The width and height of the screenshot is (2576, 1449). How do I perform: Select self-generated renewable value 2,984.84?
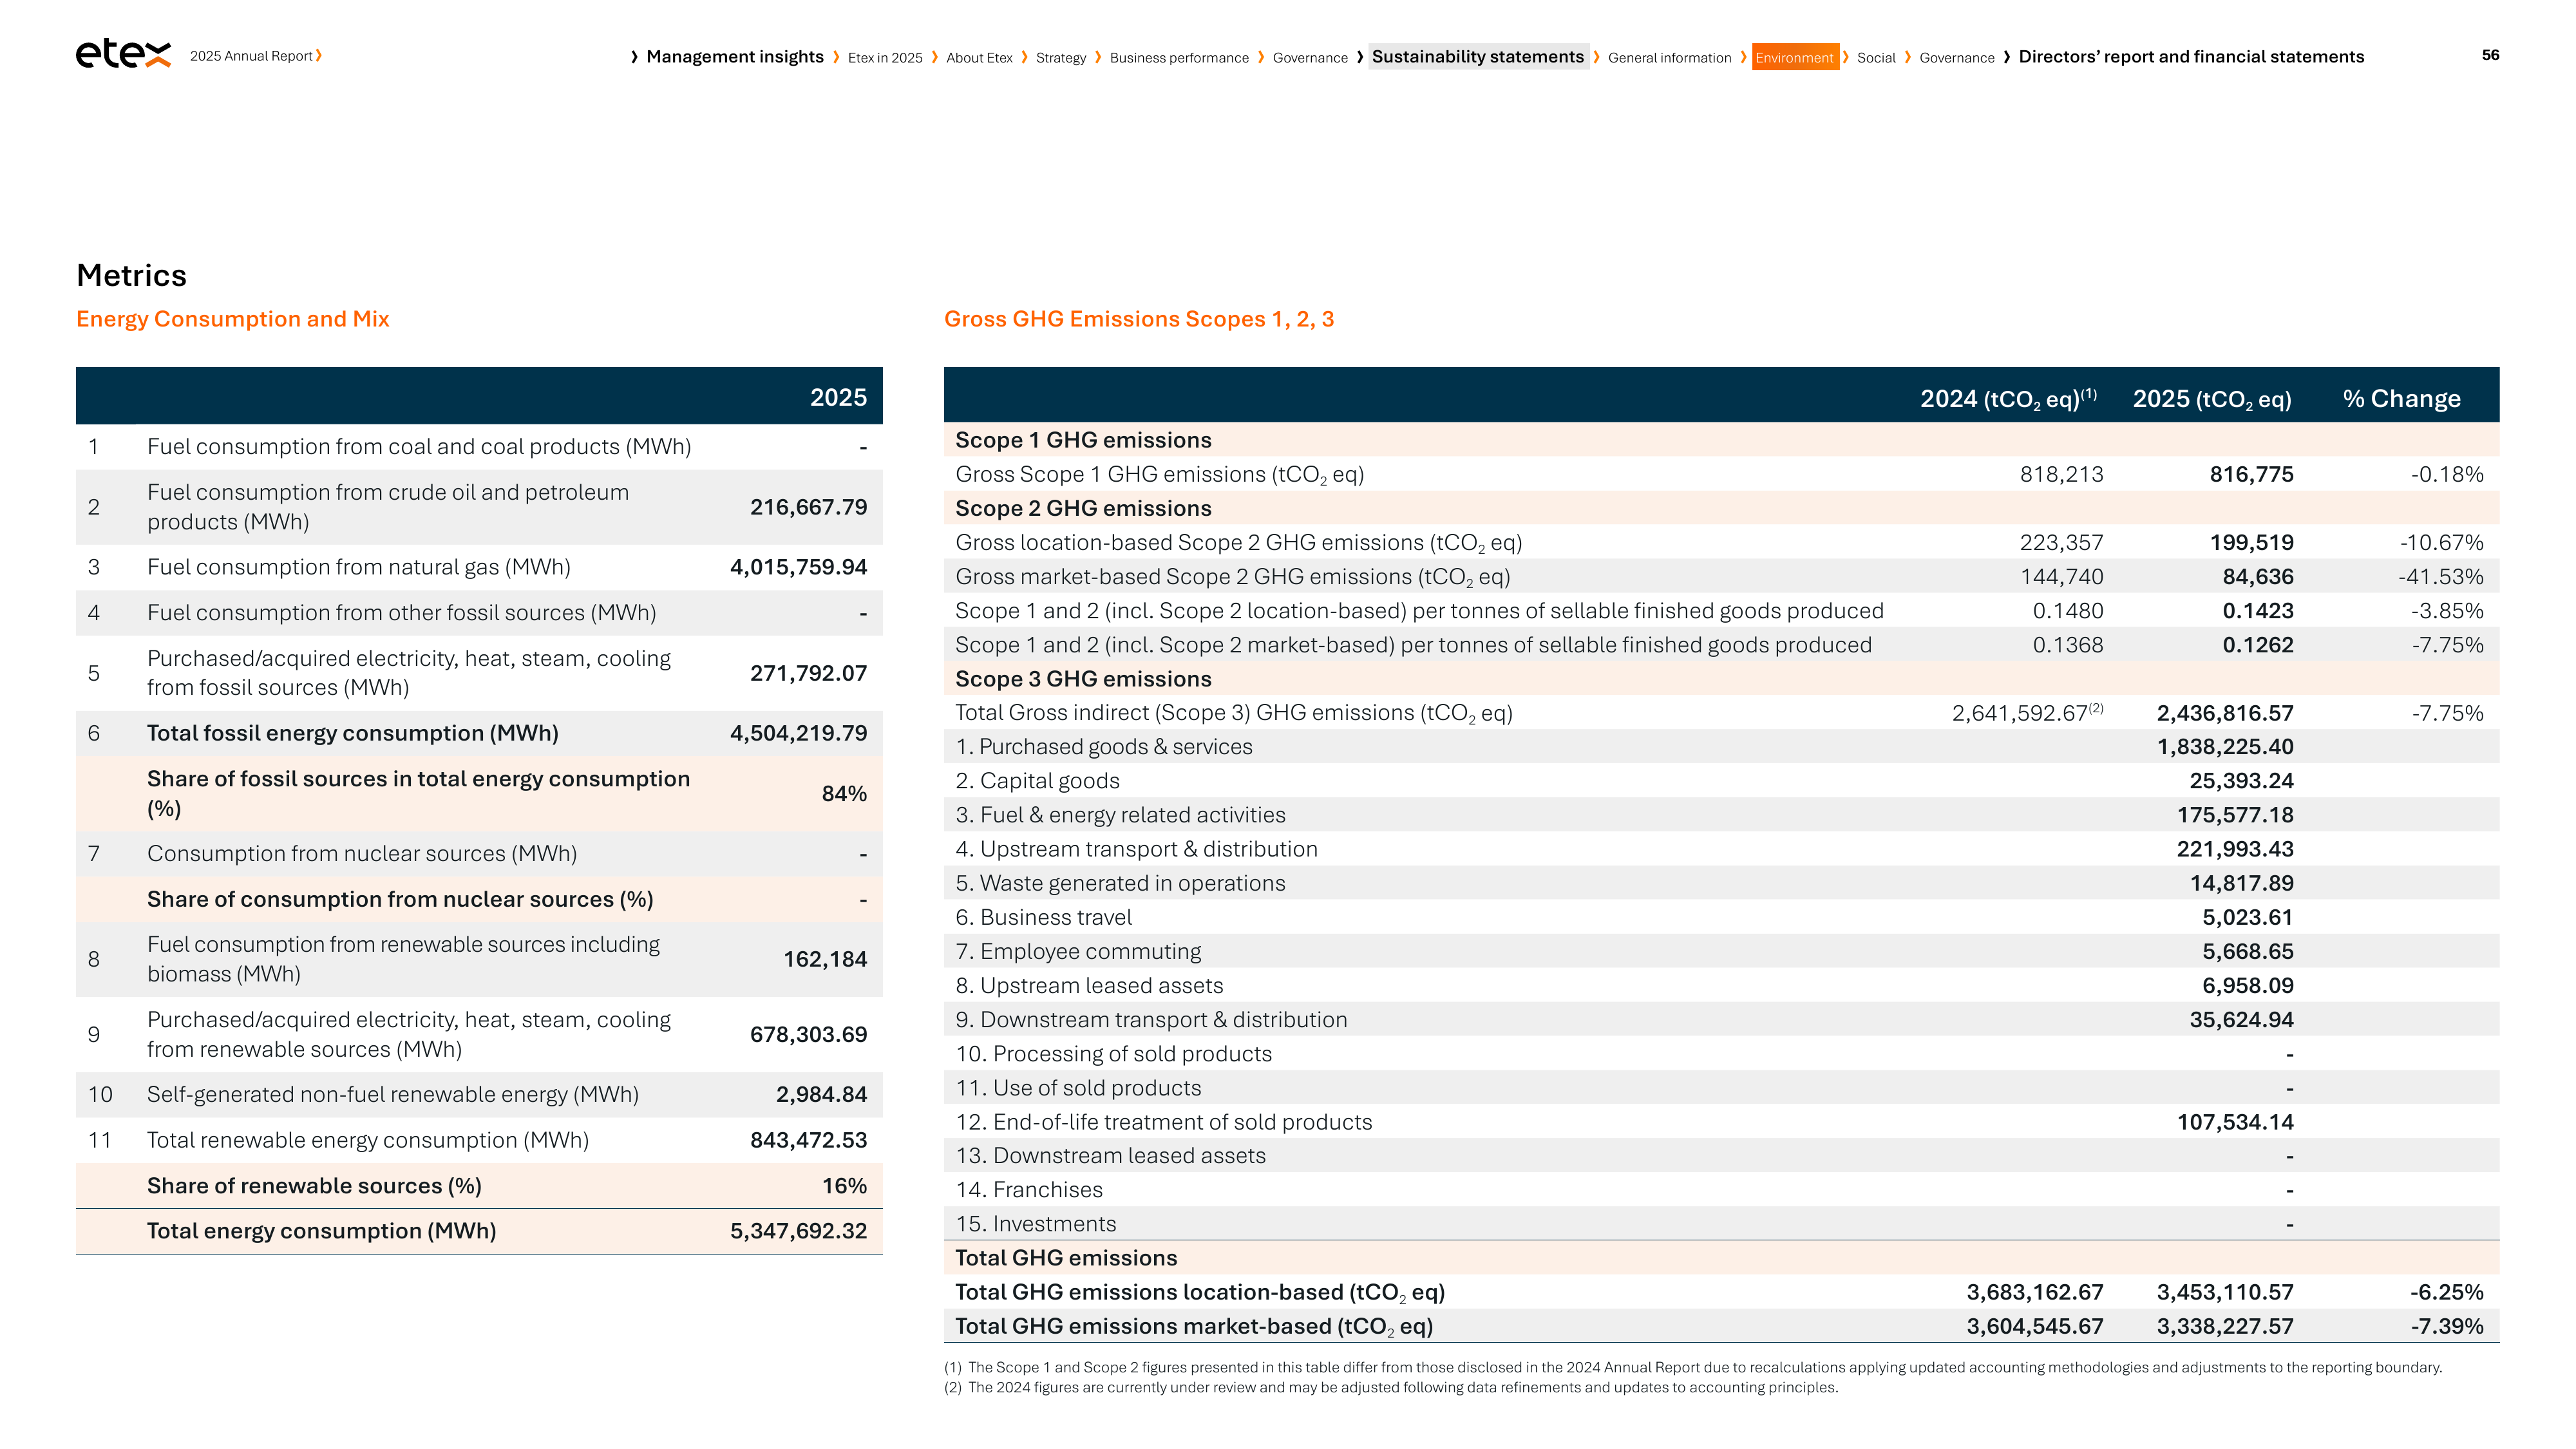[x=821, y=1094]
